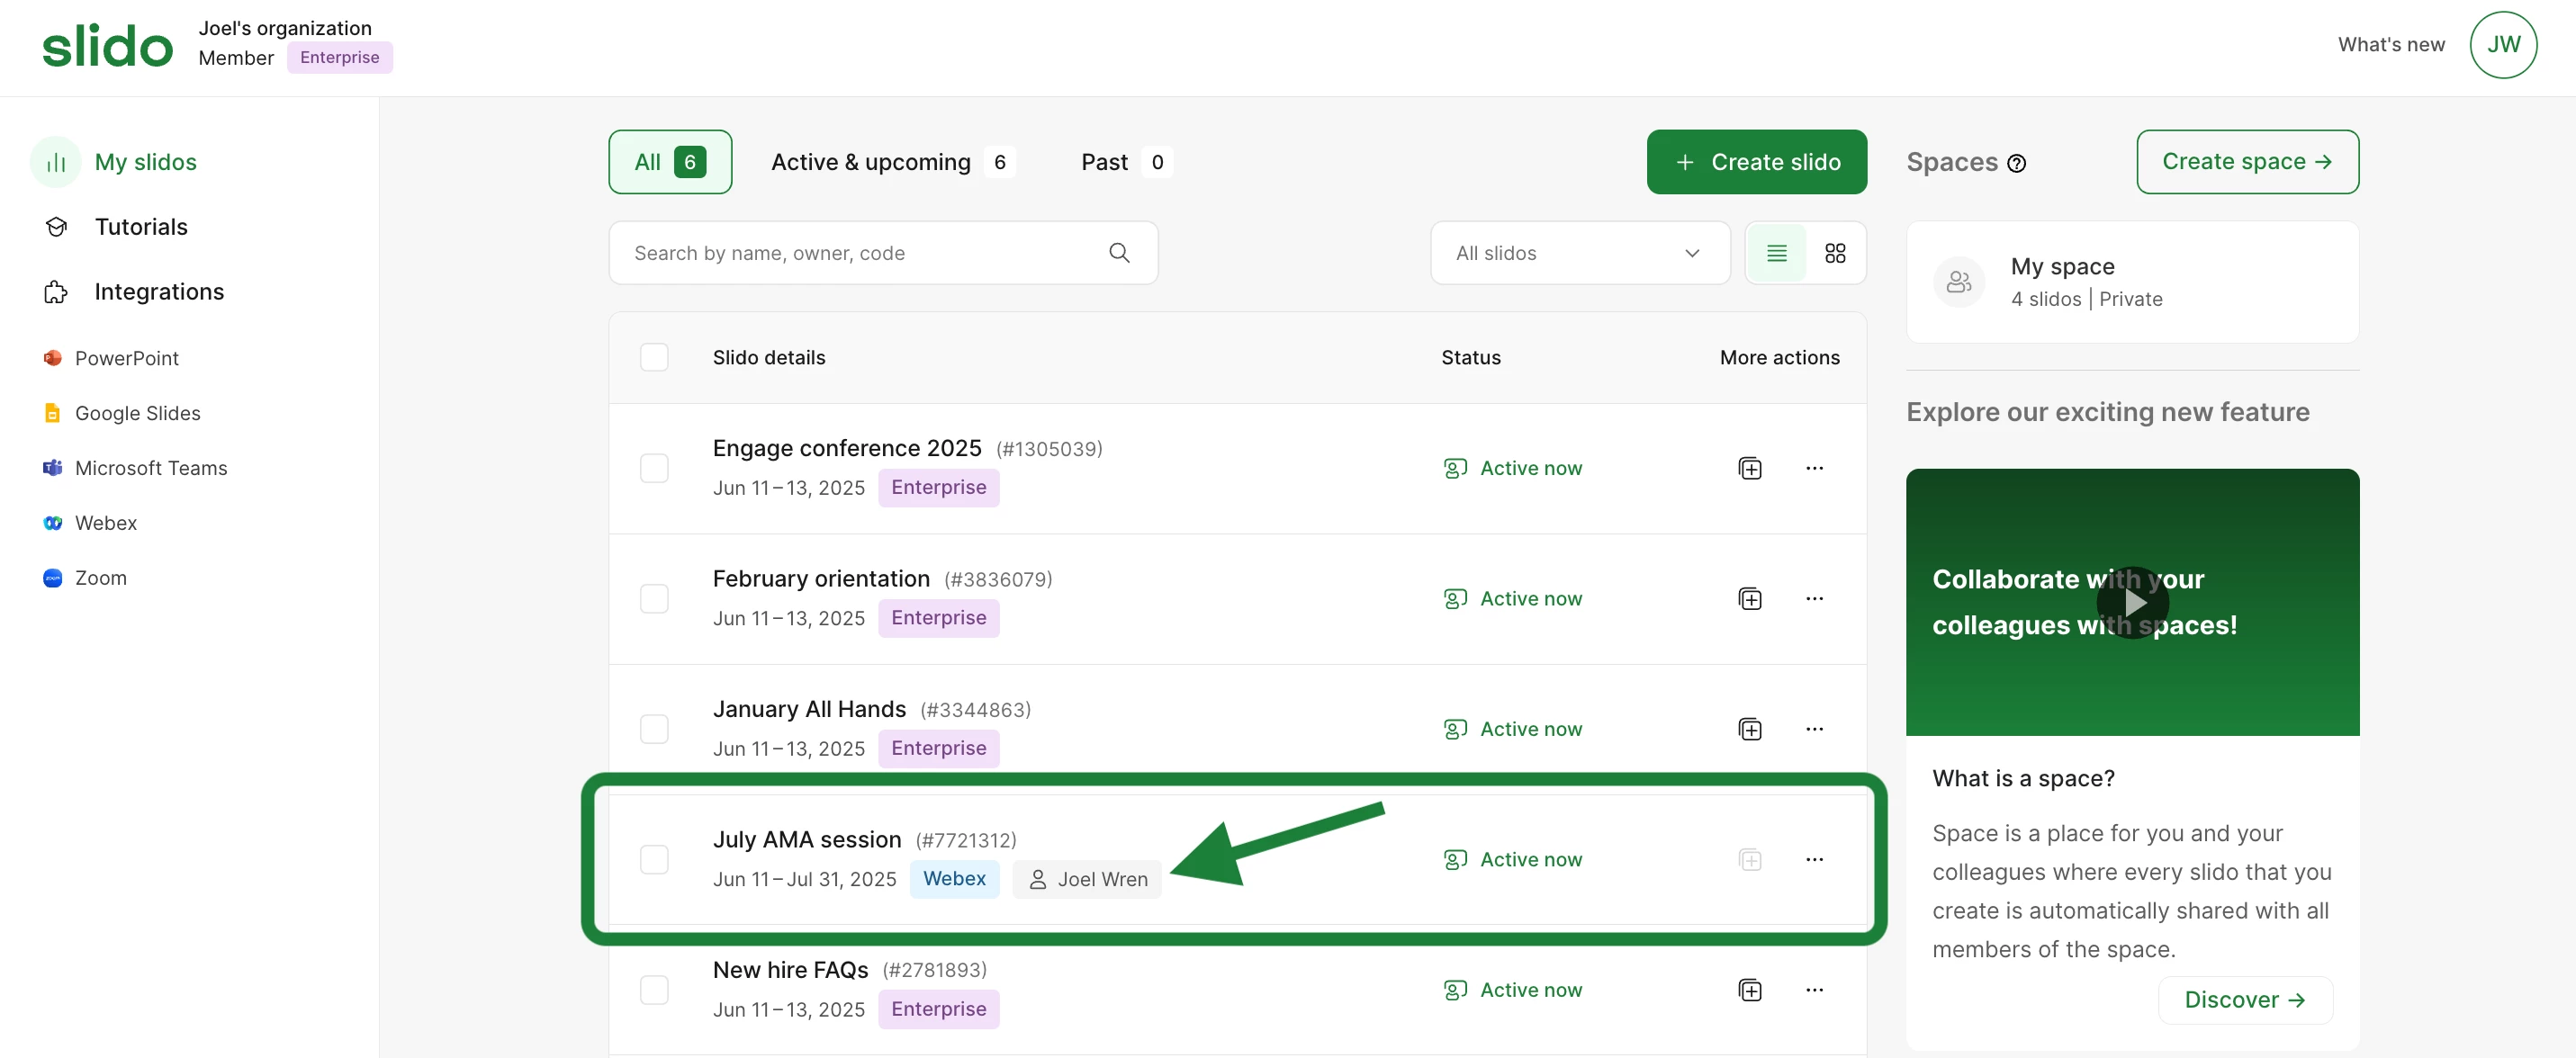
Task: Open the PowerPoint integration
Action: pos(126,358)
